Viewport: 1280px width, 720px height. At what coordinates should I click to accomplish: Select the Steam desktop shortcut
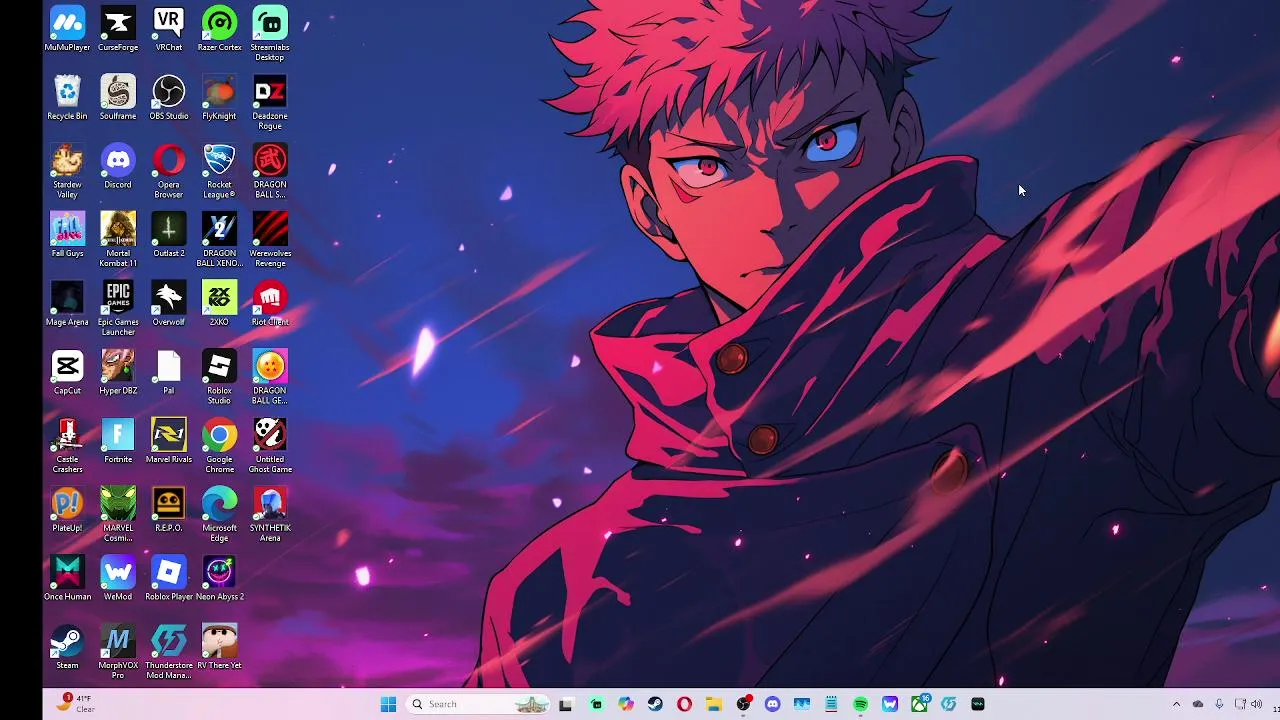[x=67, y=648]
